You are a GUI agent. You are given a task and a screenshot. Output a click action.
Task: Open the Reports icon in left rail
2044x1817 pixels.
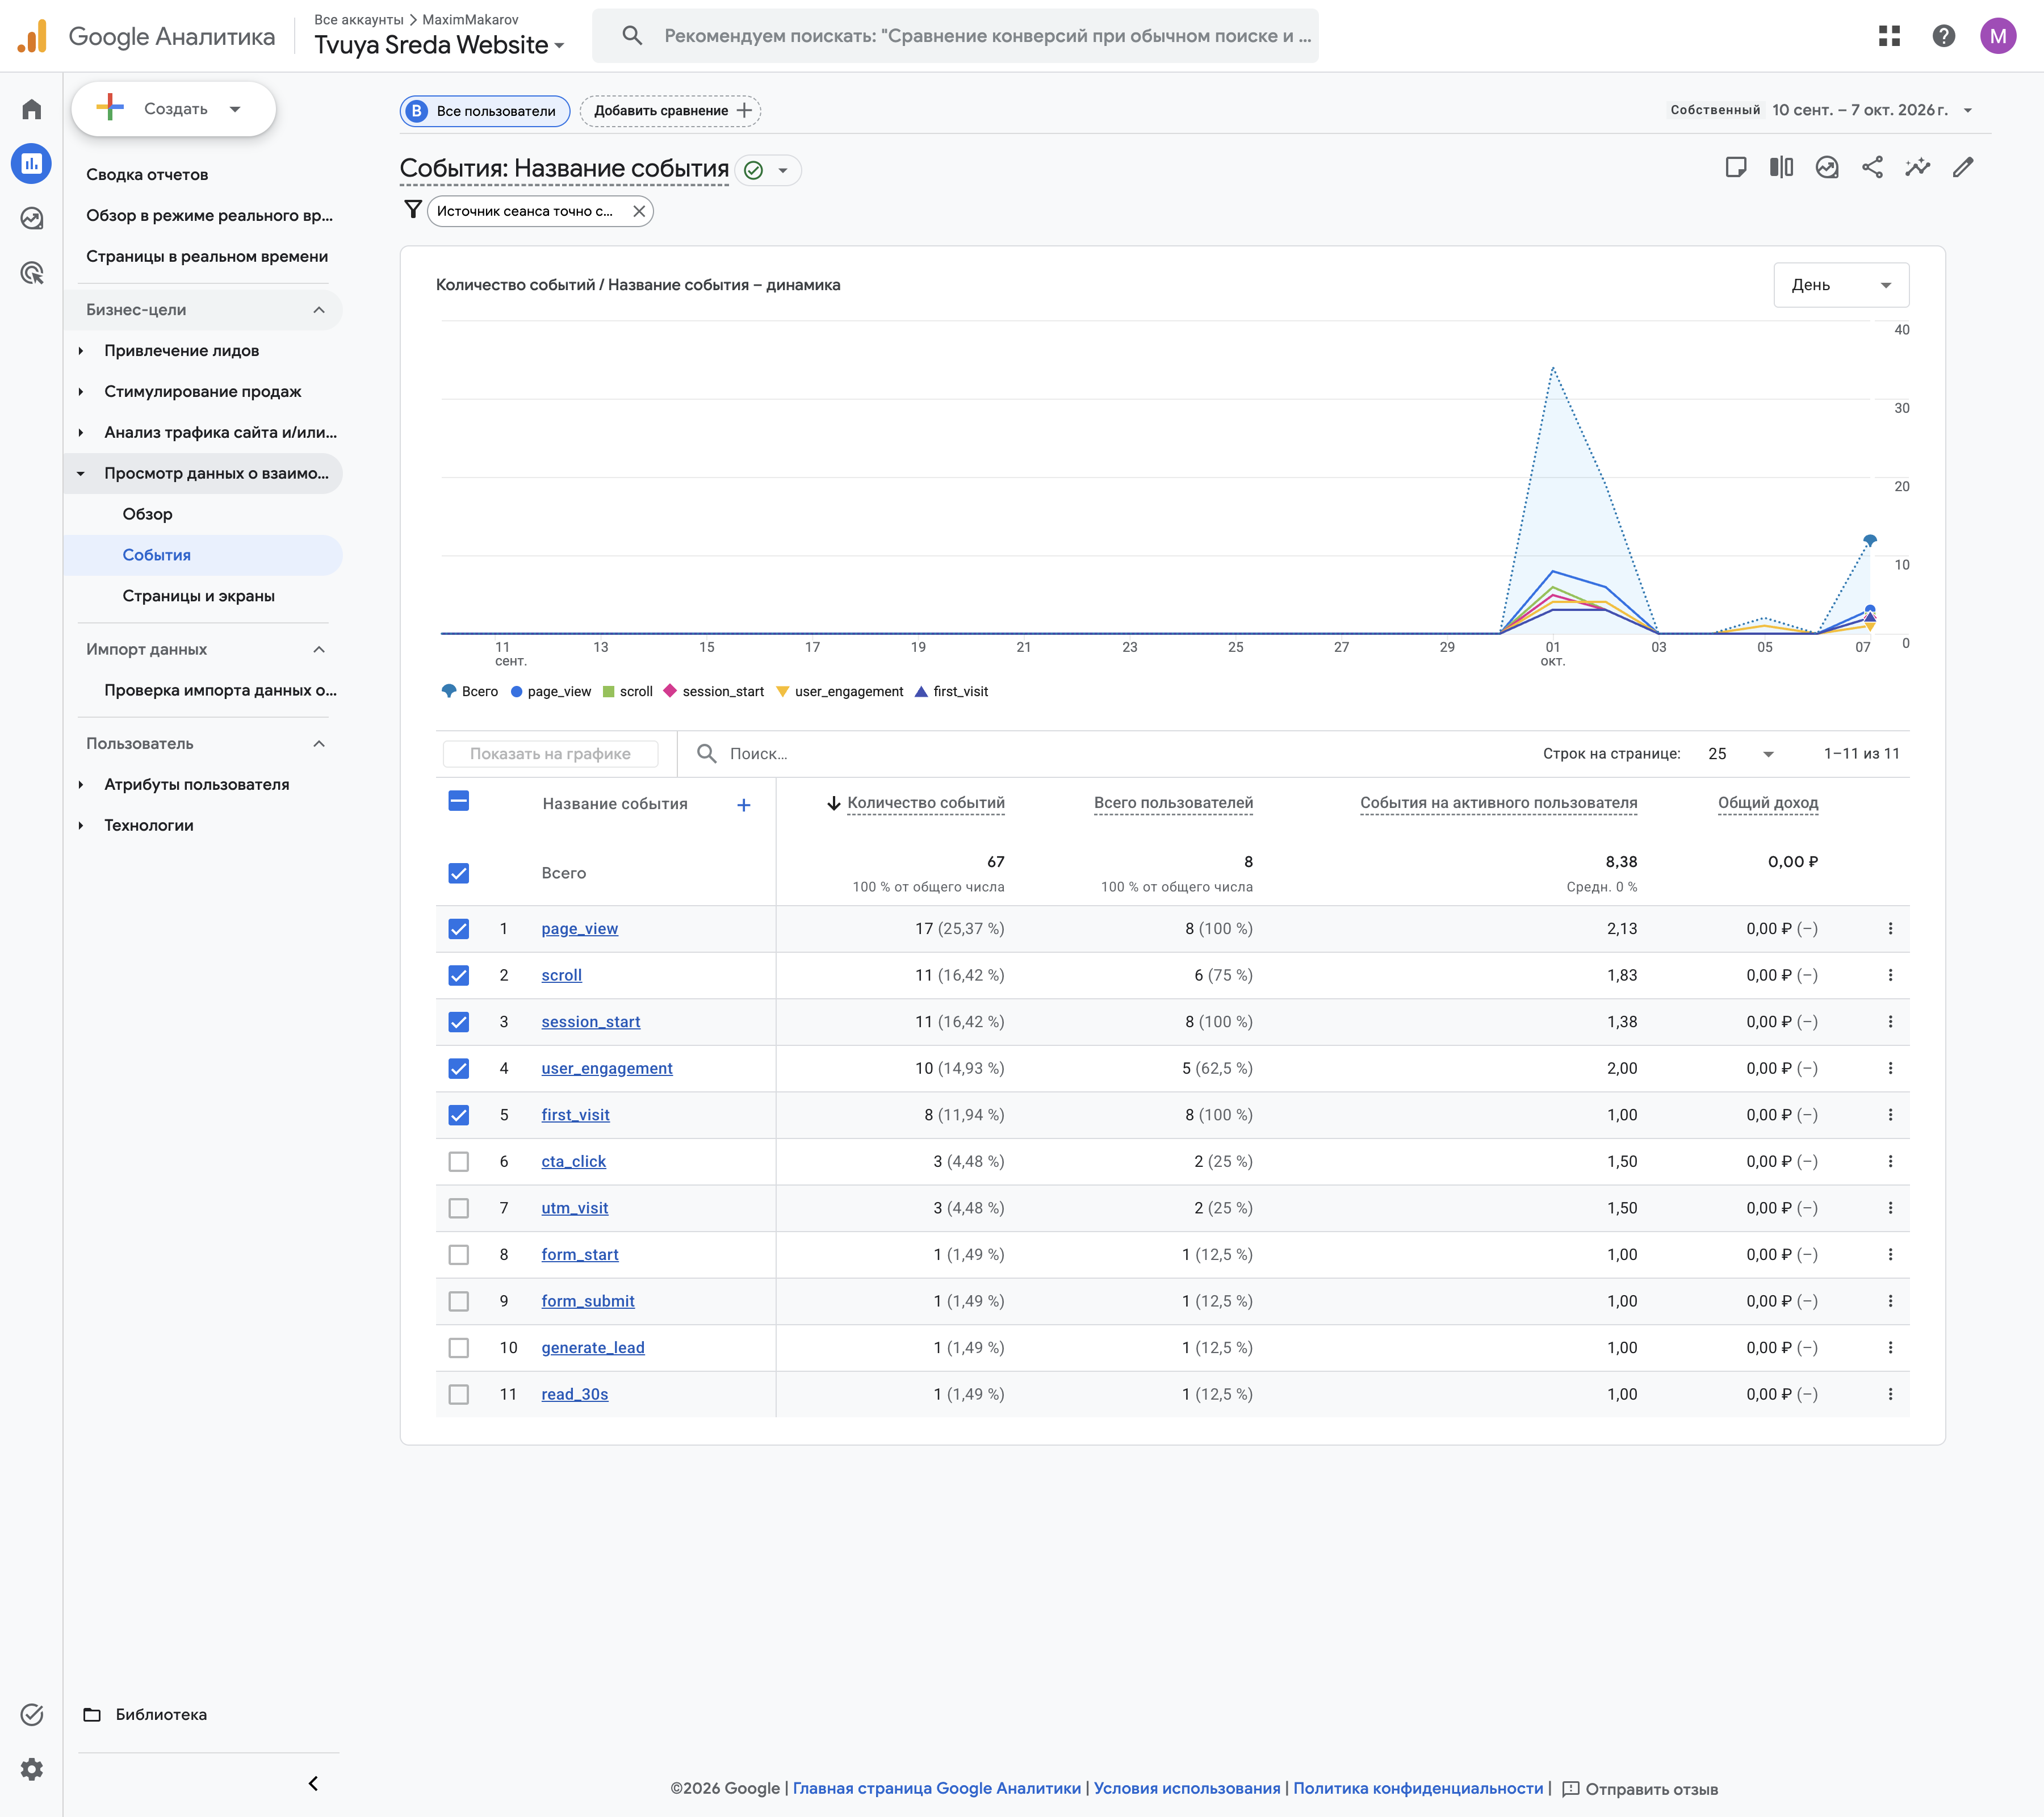[32, 163]
